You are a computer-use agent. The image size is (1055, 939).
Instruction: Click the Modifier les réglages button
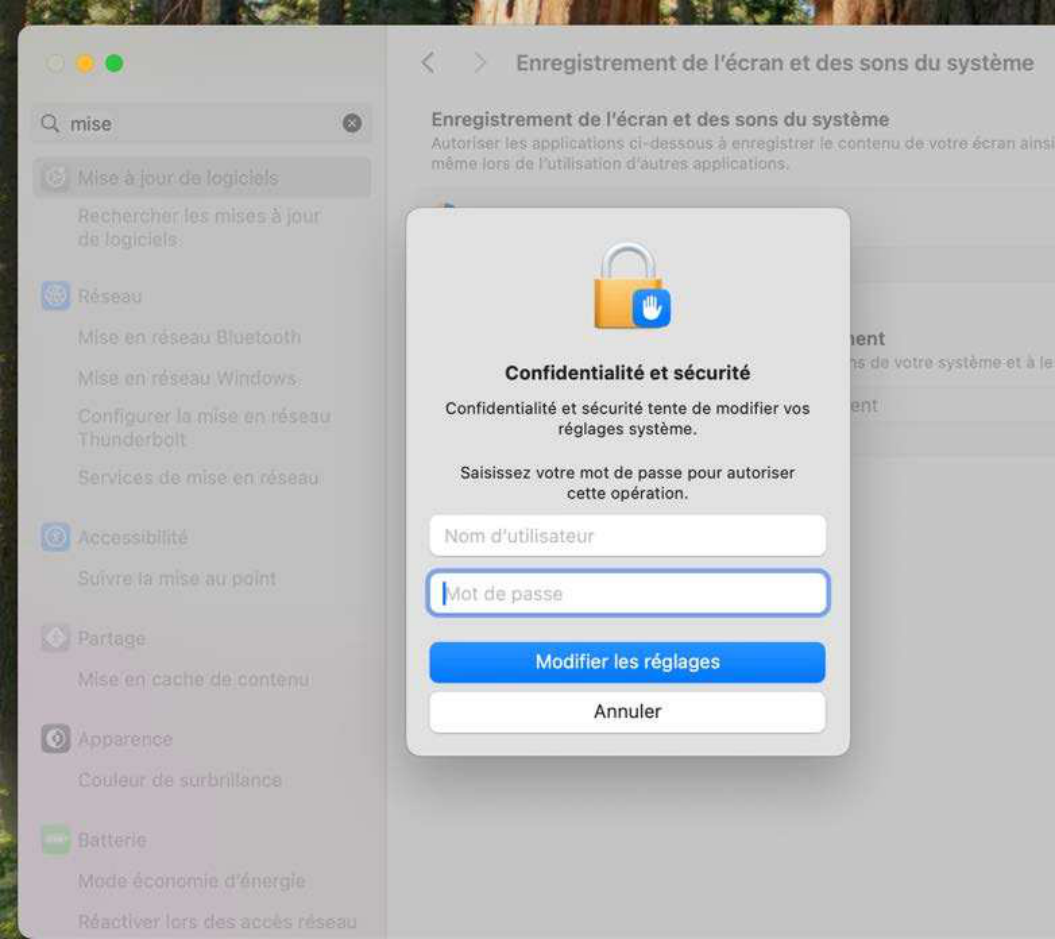click(x=627, y=662)
